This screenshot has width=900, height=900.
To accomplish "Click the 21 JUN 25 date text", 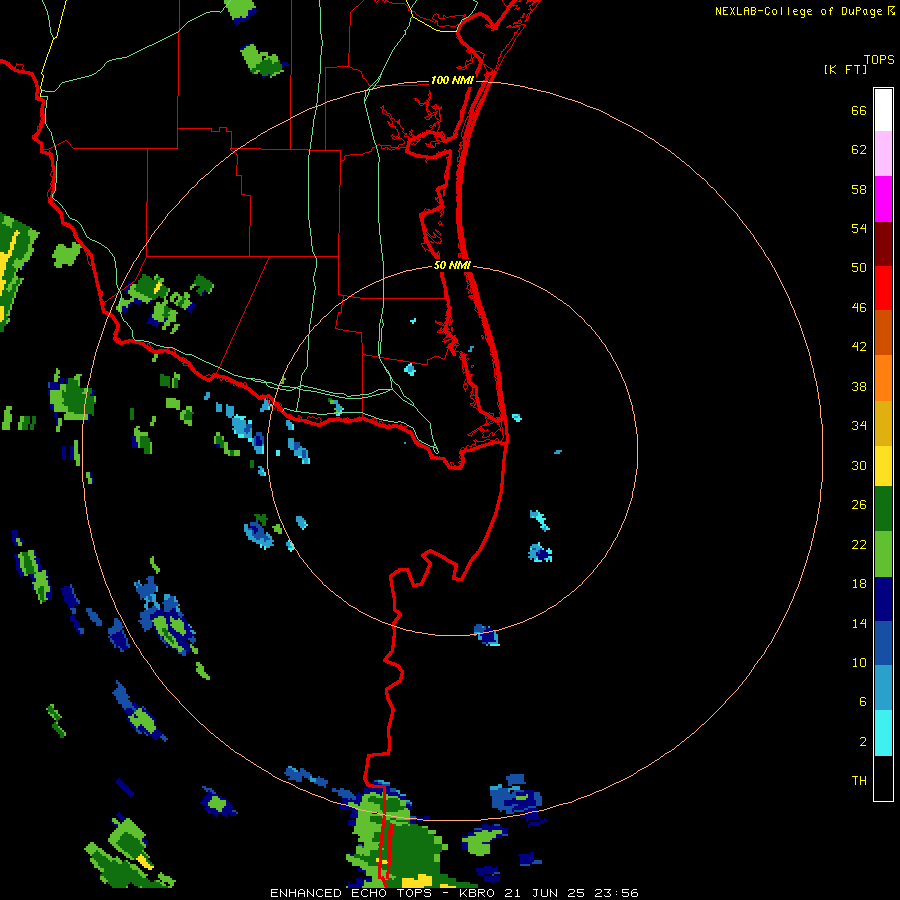I will [545, 893].
